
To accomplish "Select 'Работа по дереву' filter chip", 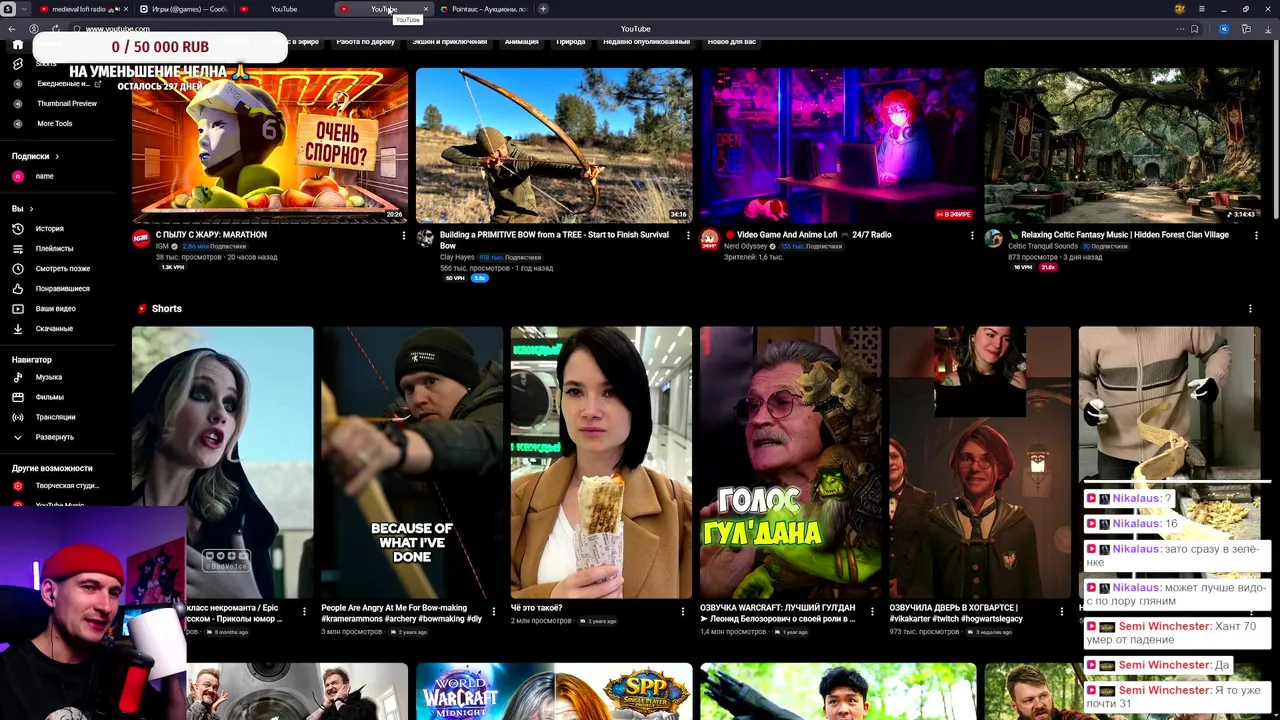I will [x=365, y=42].
